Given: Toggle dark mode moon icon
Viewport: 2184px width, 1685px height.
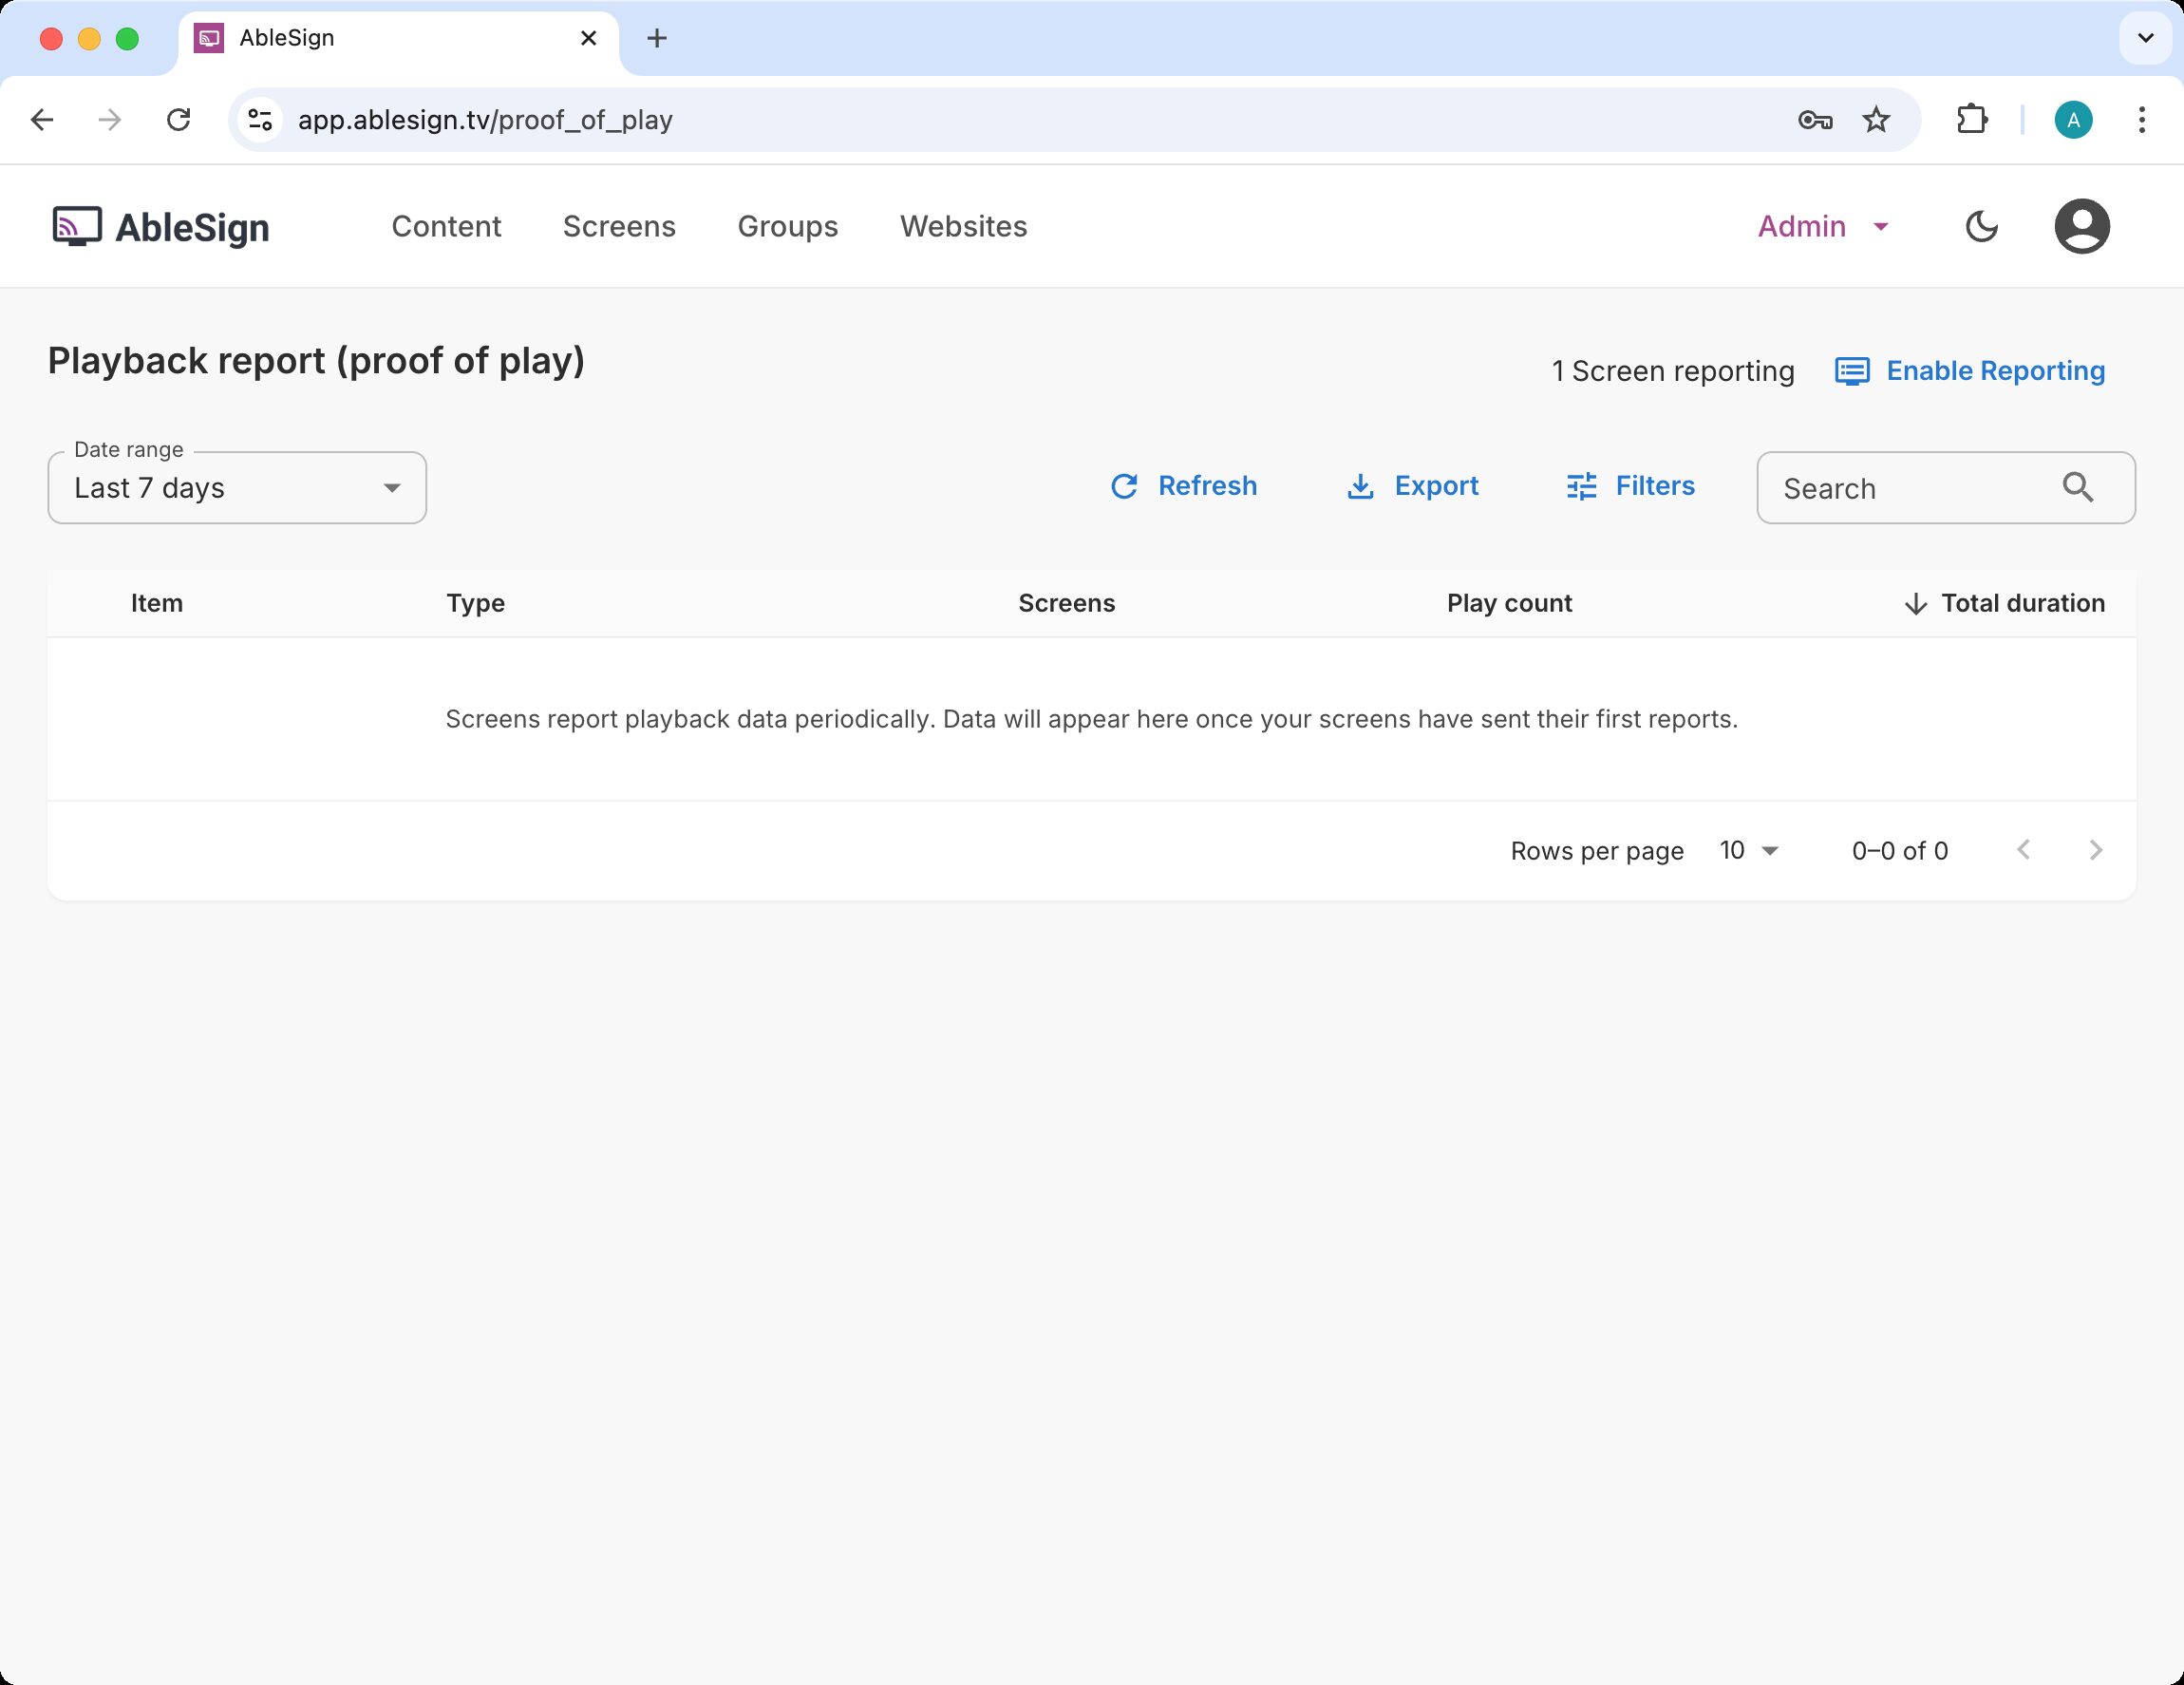Looking at the screenshot, I should [x=1981, y=226].
